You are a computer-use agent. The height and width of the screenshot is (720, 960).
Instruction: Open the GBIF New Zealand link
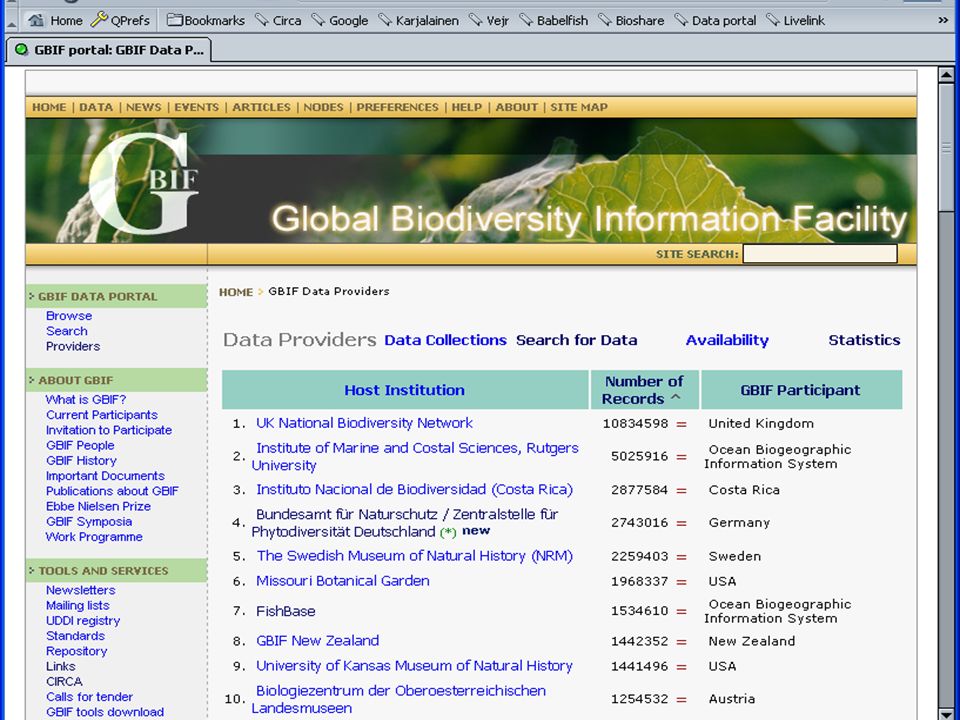point(318,641)
